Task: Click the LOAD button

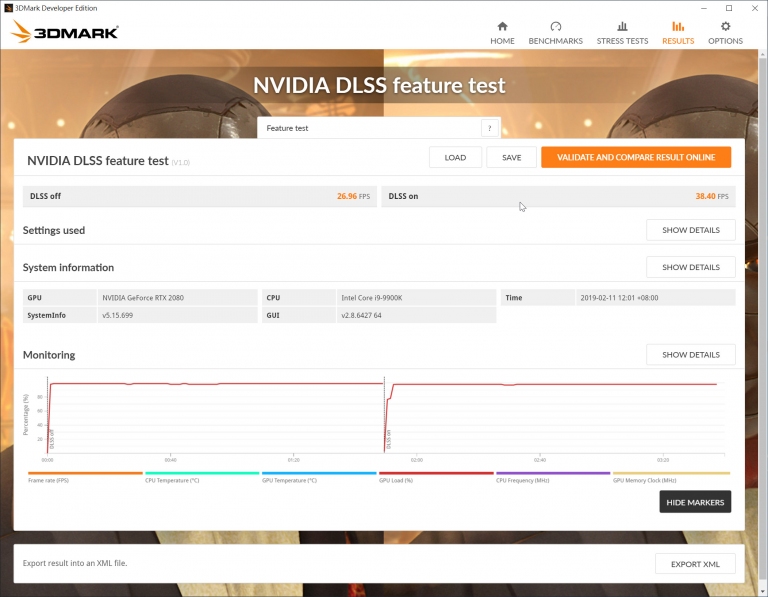Action: tap(455, 157)
